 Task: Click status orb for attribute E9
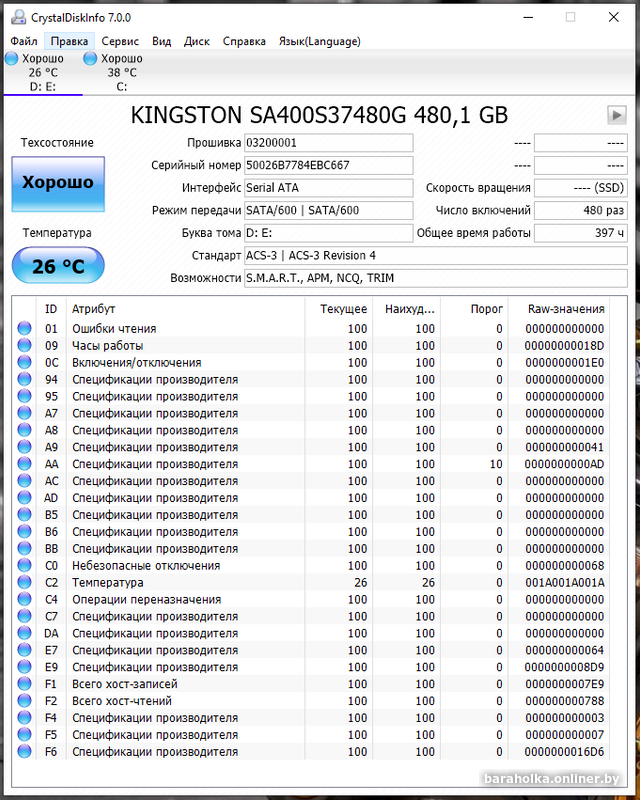click(24, 666)
